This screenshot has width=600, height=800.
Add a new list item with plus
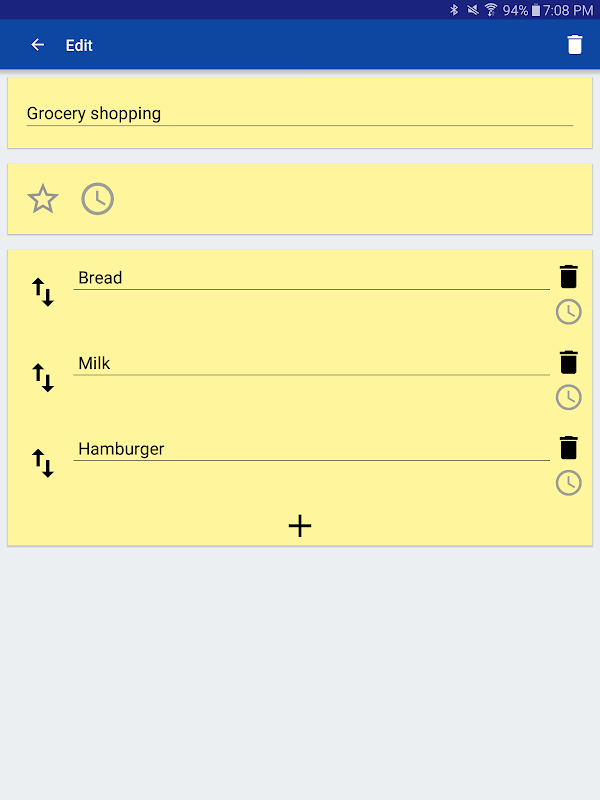(x=300, y=526)
